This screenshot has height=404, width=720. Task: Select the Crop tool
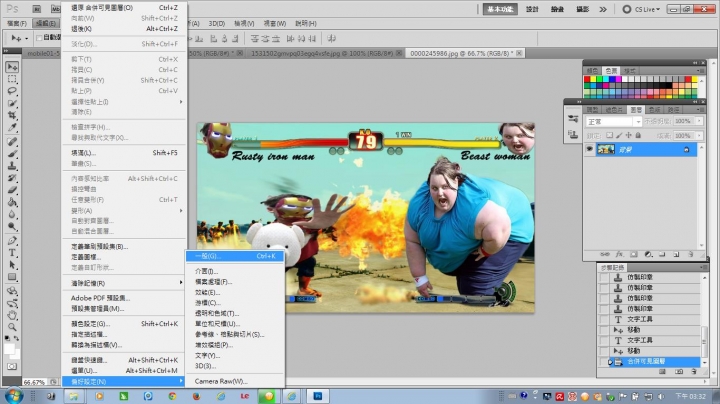click(x=12, y=115)
